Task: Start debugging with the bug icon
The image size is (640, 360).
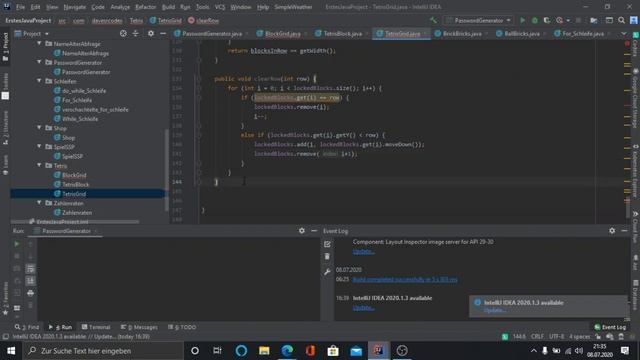Action: (534, 20)
